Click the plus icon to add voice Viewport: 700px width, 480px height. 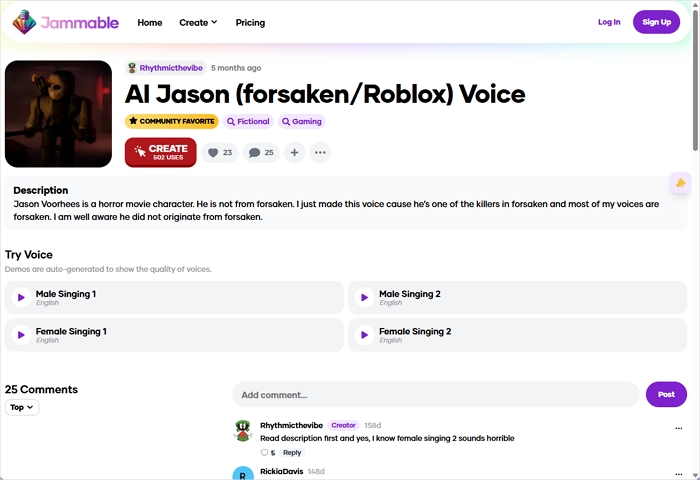(295, 153)
